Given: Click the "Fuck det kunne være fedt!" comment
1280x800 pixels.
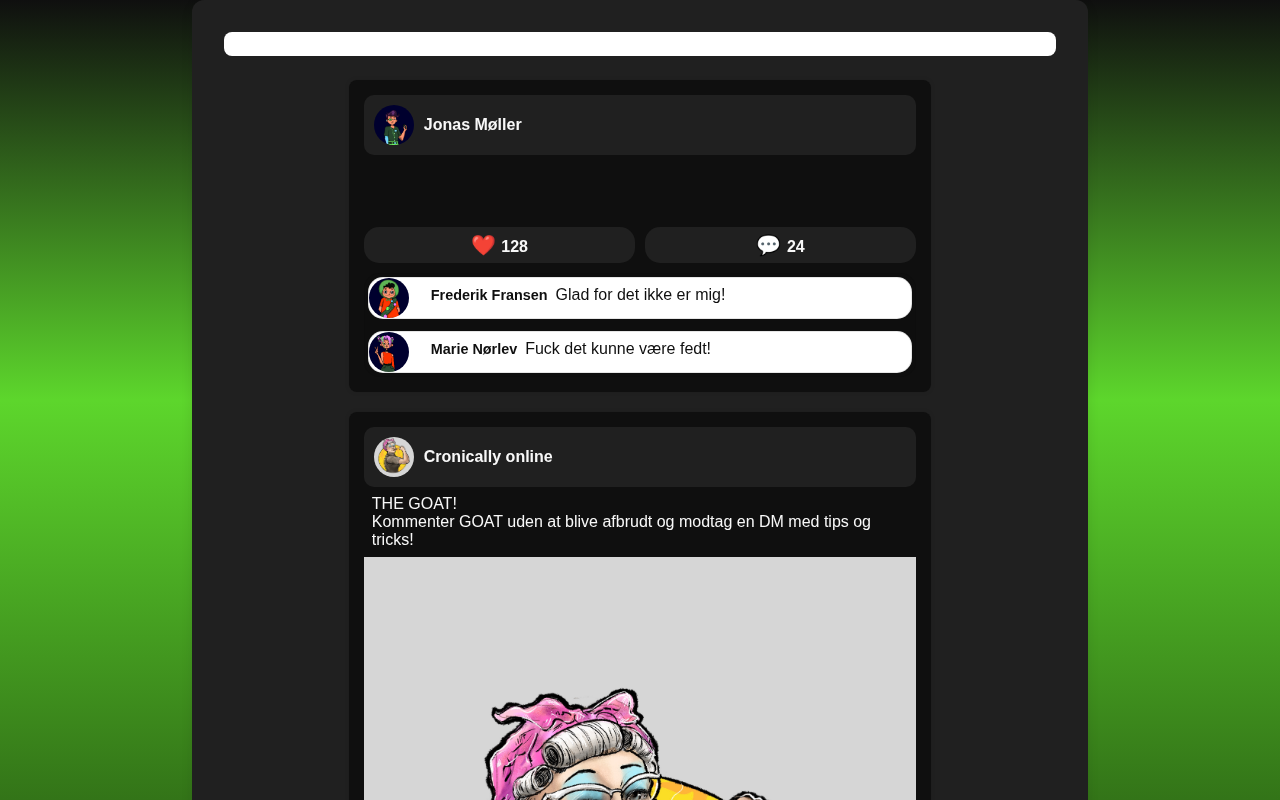Looking at the screenshot, I should click(x=618, y=349).
